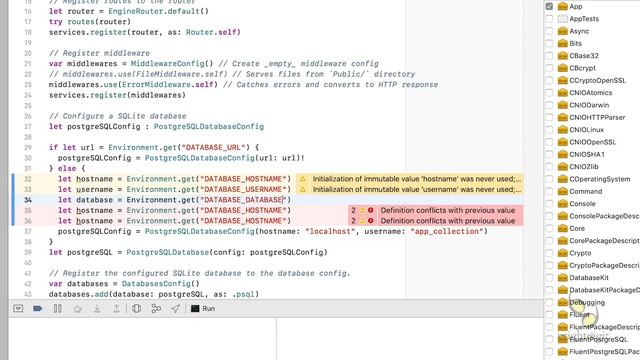Click line number 29 in gutter

[x=27, y=147]
